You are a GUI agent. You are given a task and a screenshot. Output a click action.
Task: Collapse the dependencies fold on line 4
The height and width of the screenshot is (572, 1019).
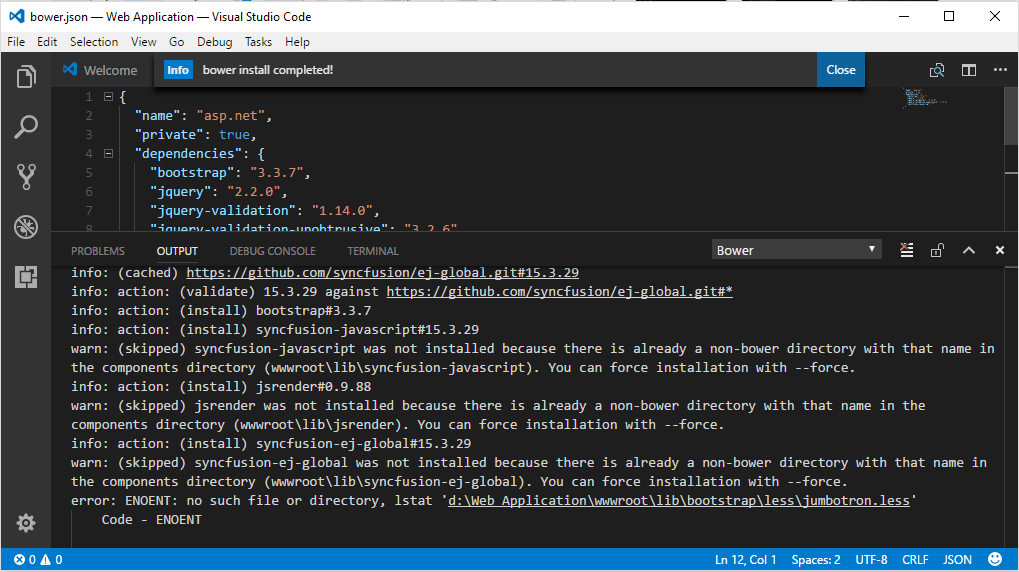click(109, 154)
